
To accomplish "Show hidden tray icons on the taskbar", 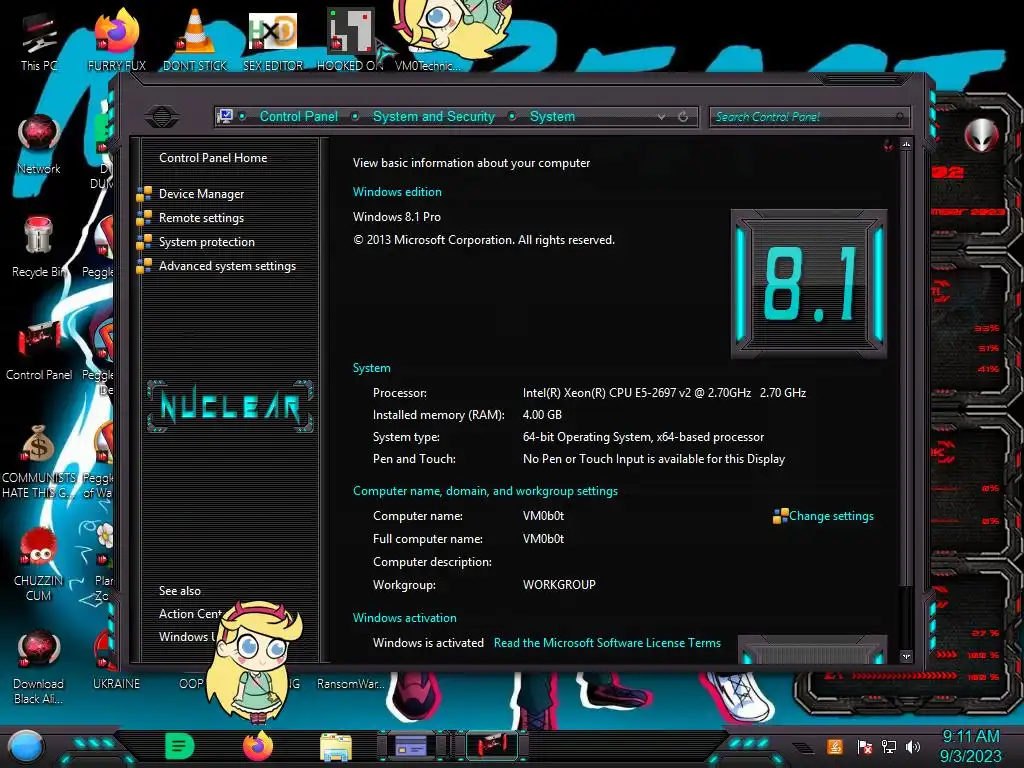I will (803, 747).
